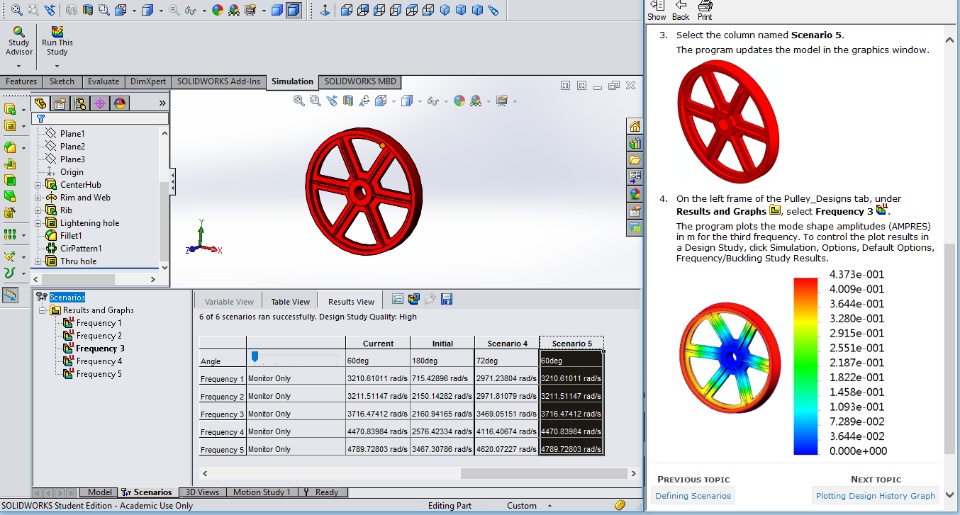Click Section View icon in viewport toolbar

348,100
